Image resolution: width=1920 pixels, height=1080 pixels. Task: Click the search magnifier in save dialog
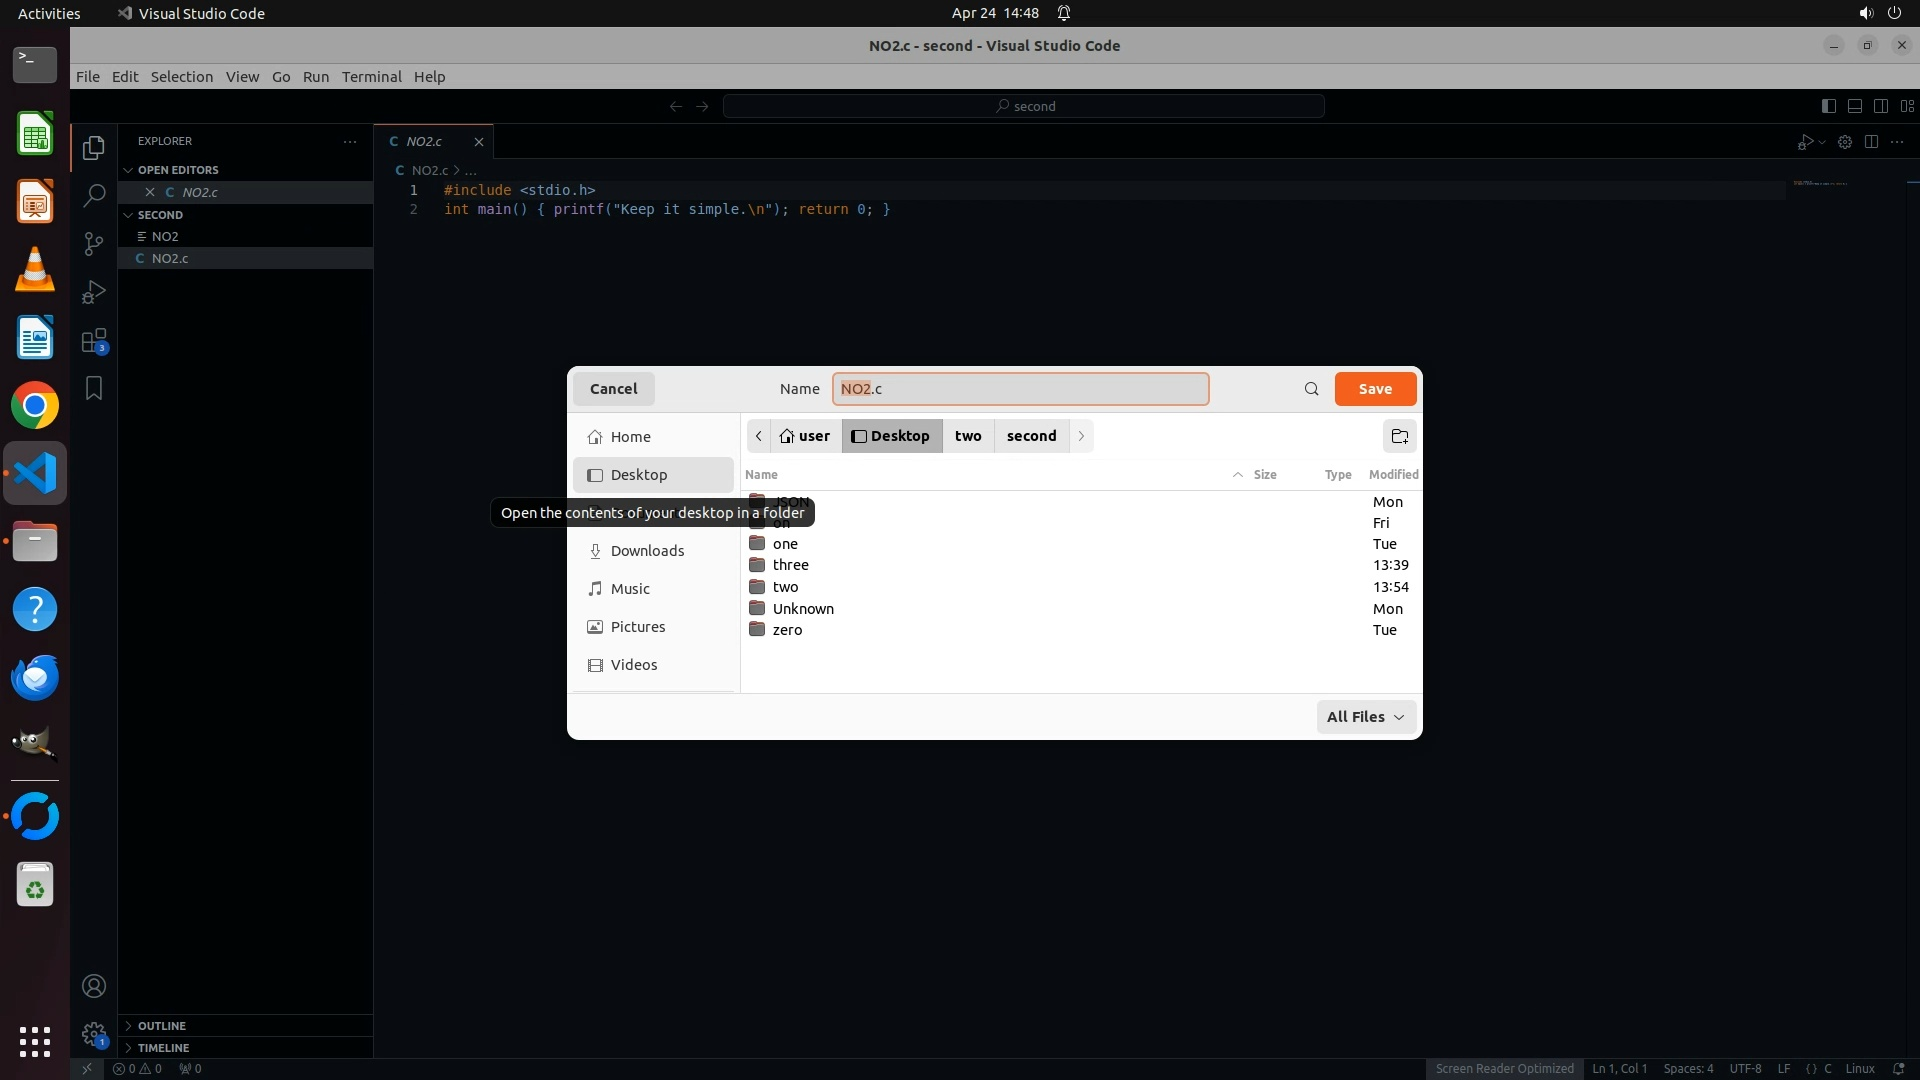(x=1311, y=389)
